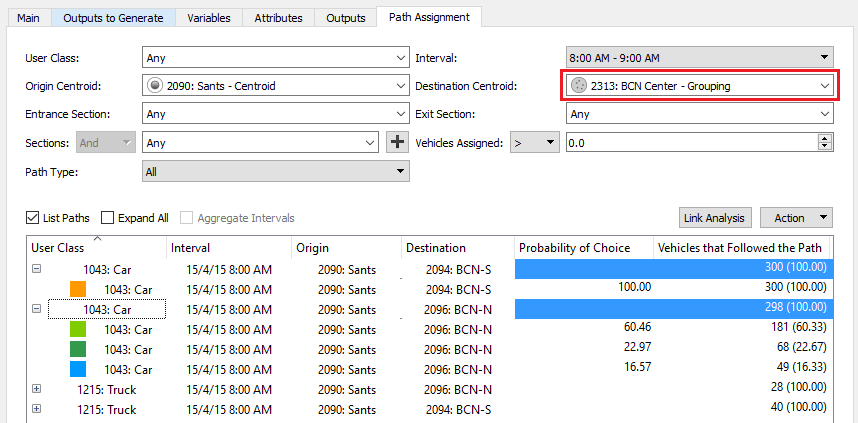Increment the Vehicles Assigned value spinner

point(825,139)
